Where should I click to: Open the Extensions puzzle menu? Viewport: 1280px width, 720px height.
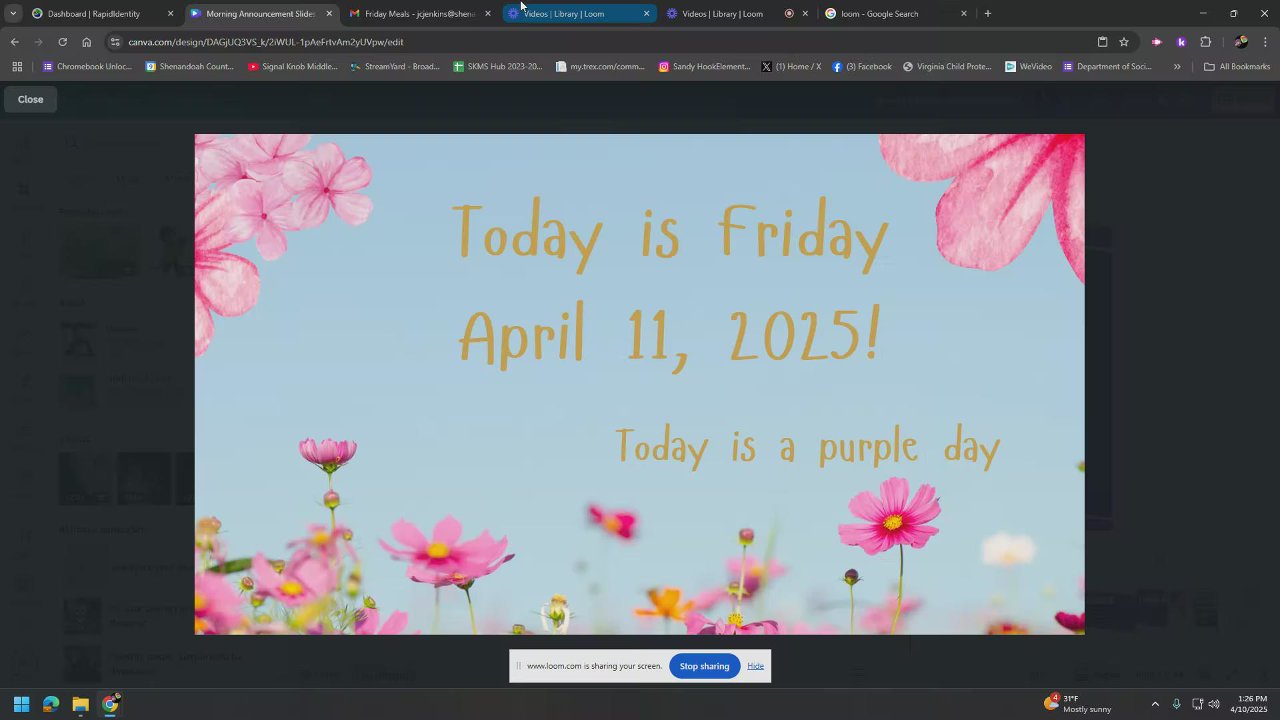1205,42
